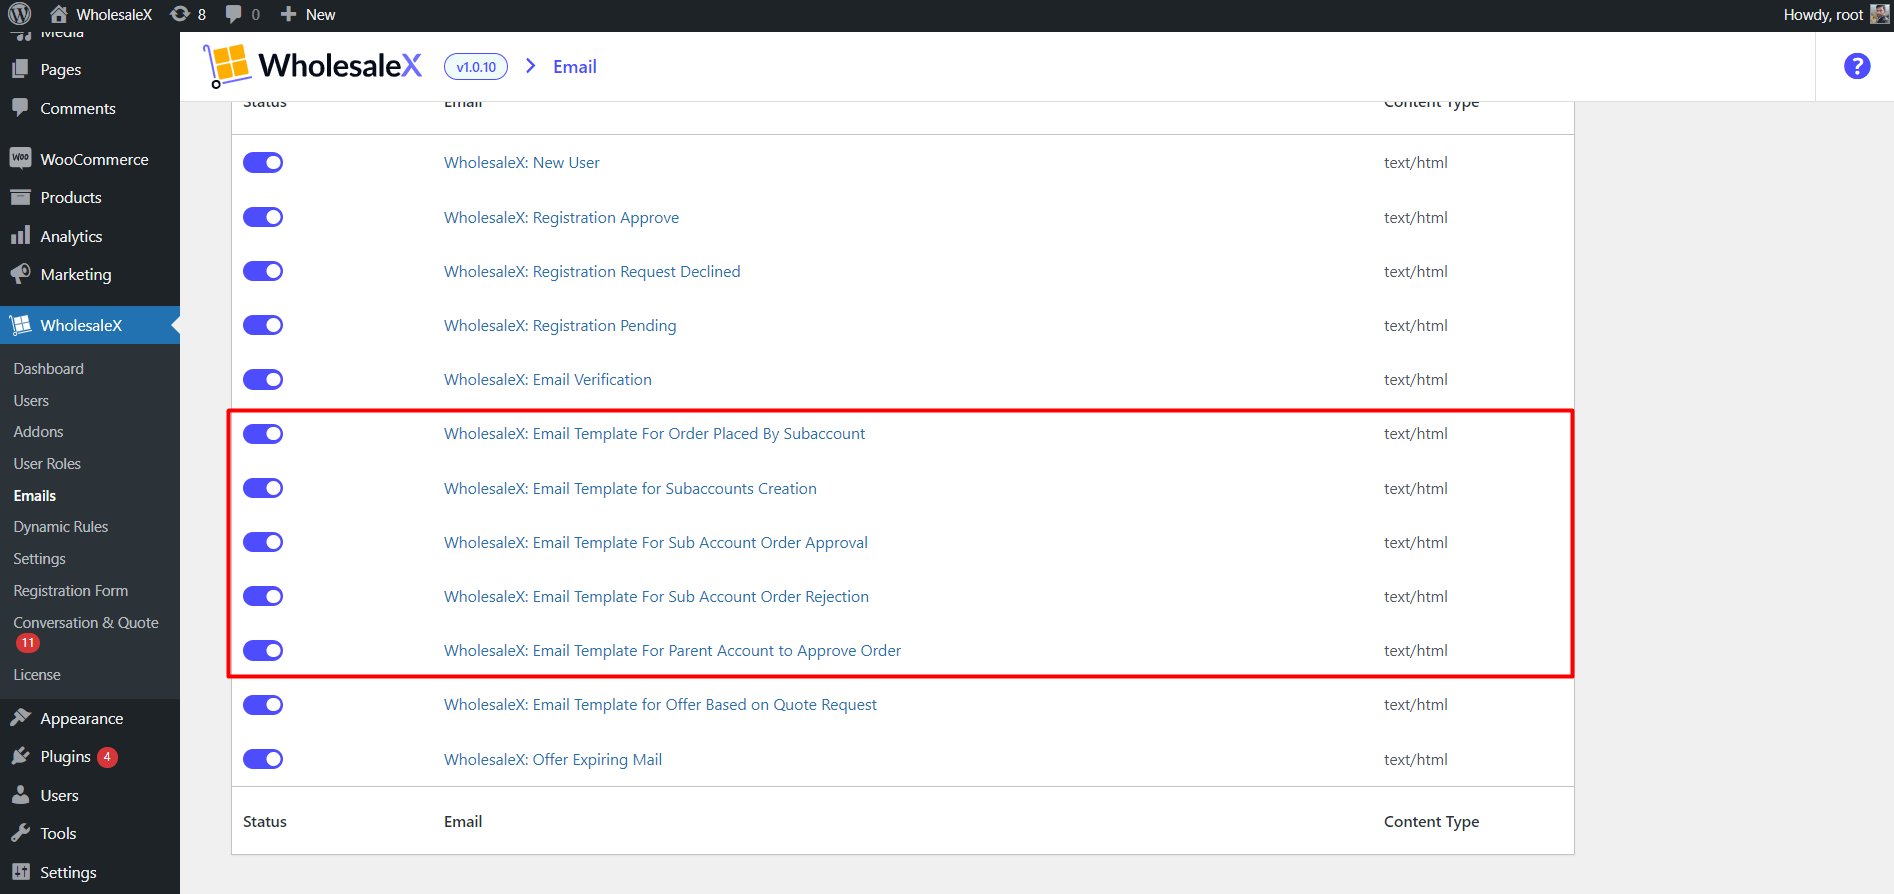The height and width of the screenshot is (894, 1894).
Task: Open the Registration Pending email link
Action: pos(560,325)
